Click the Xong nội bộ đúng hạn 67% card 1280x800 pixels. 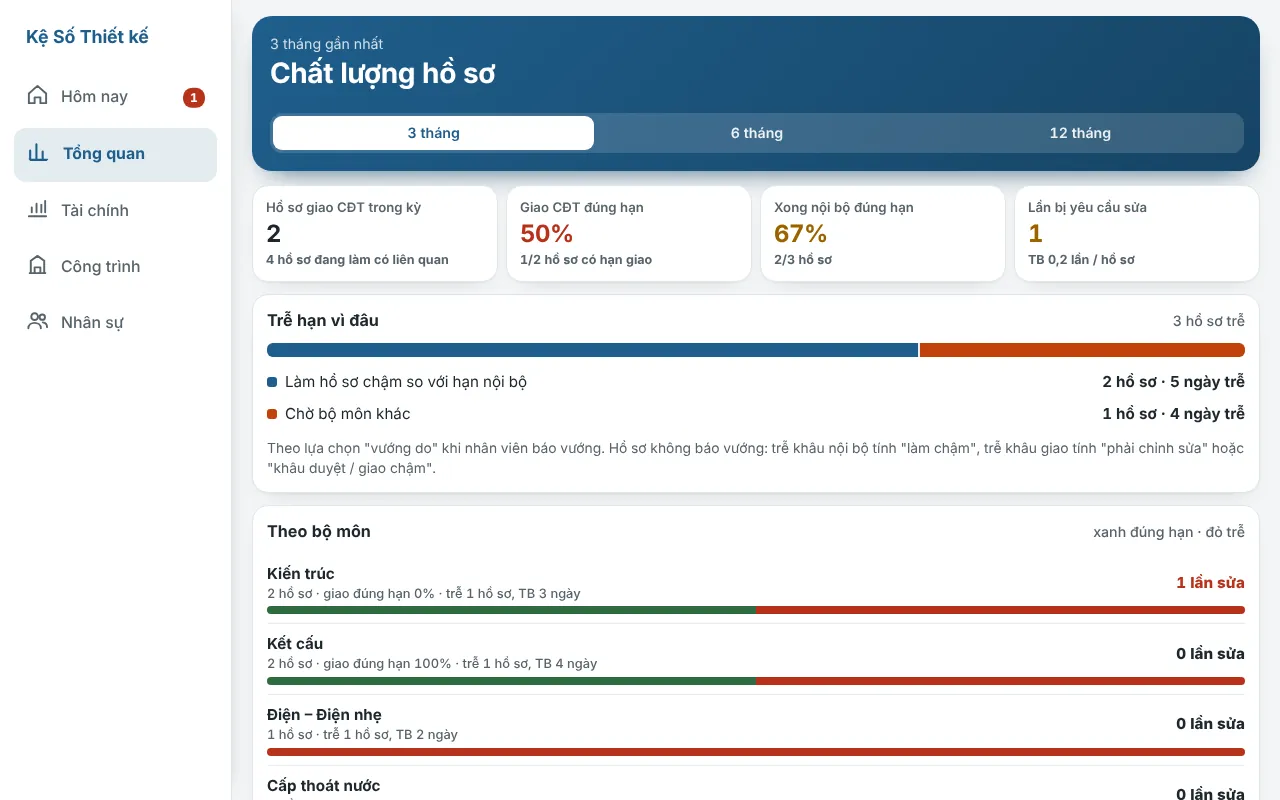(x=883, y=233)
